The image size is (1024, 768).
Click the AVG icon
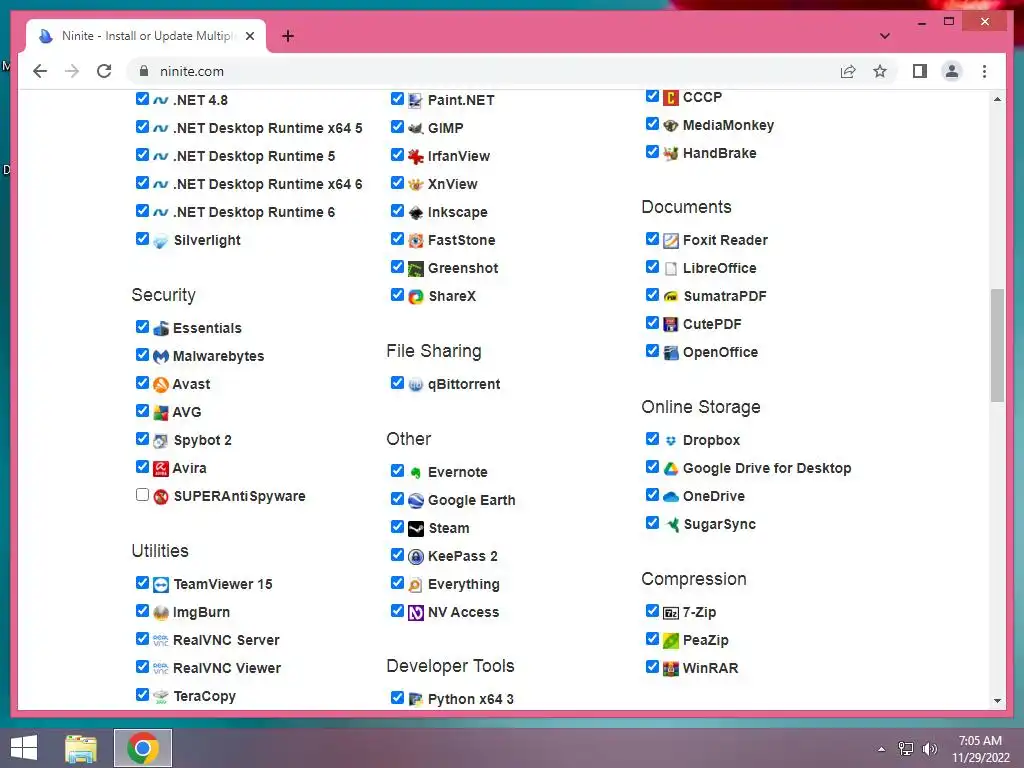[161, 413]
